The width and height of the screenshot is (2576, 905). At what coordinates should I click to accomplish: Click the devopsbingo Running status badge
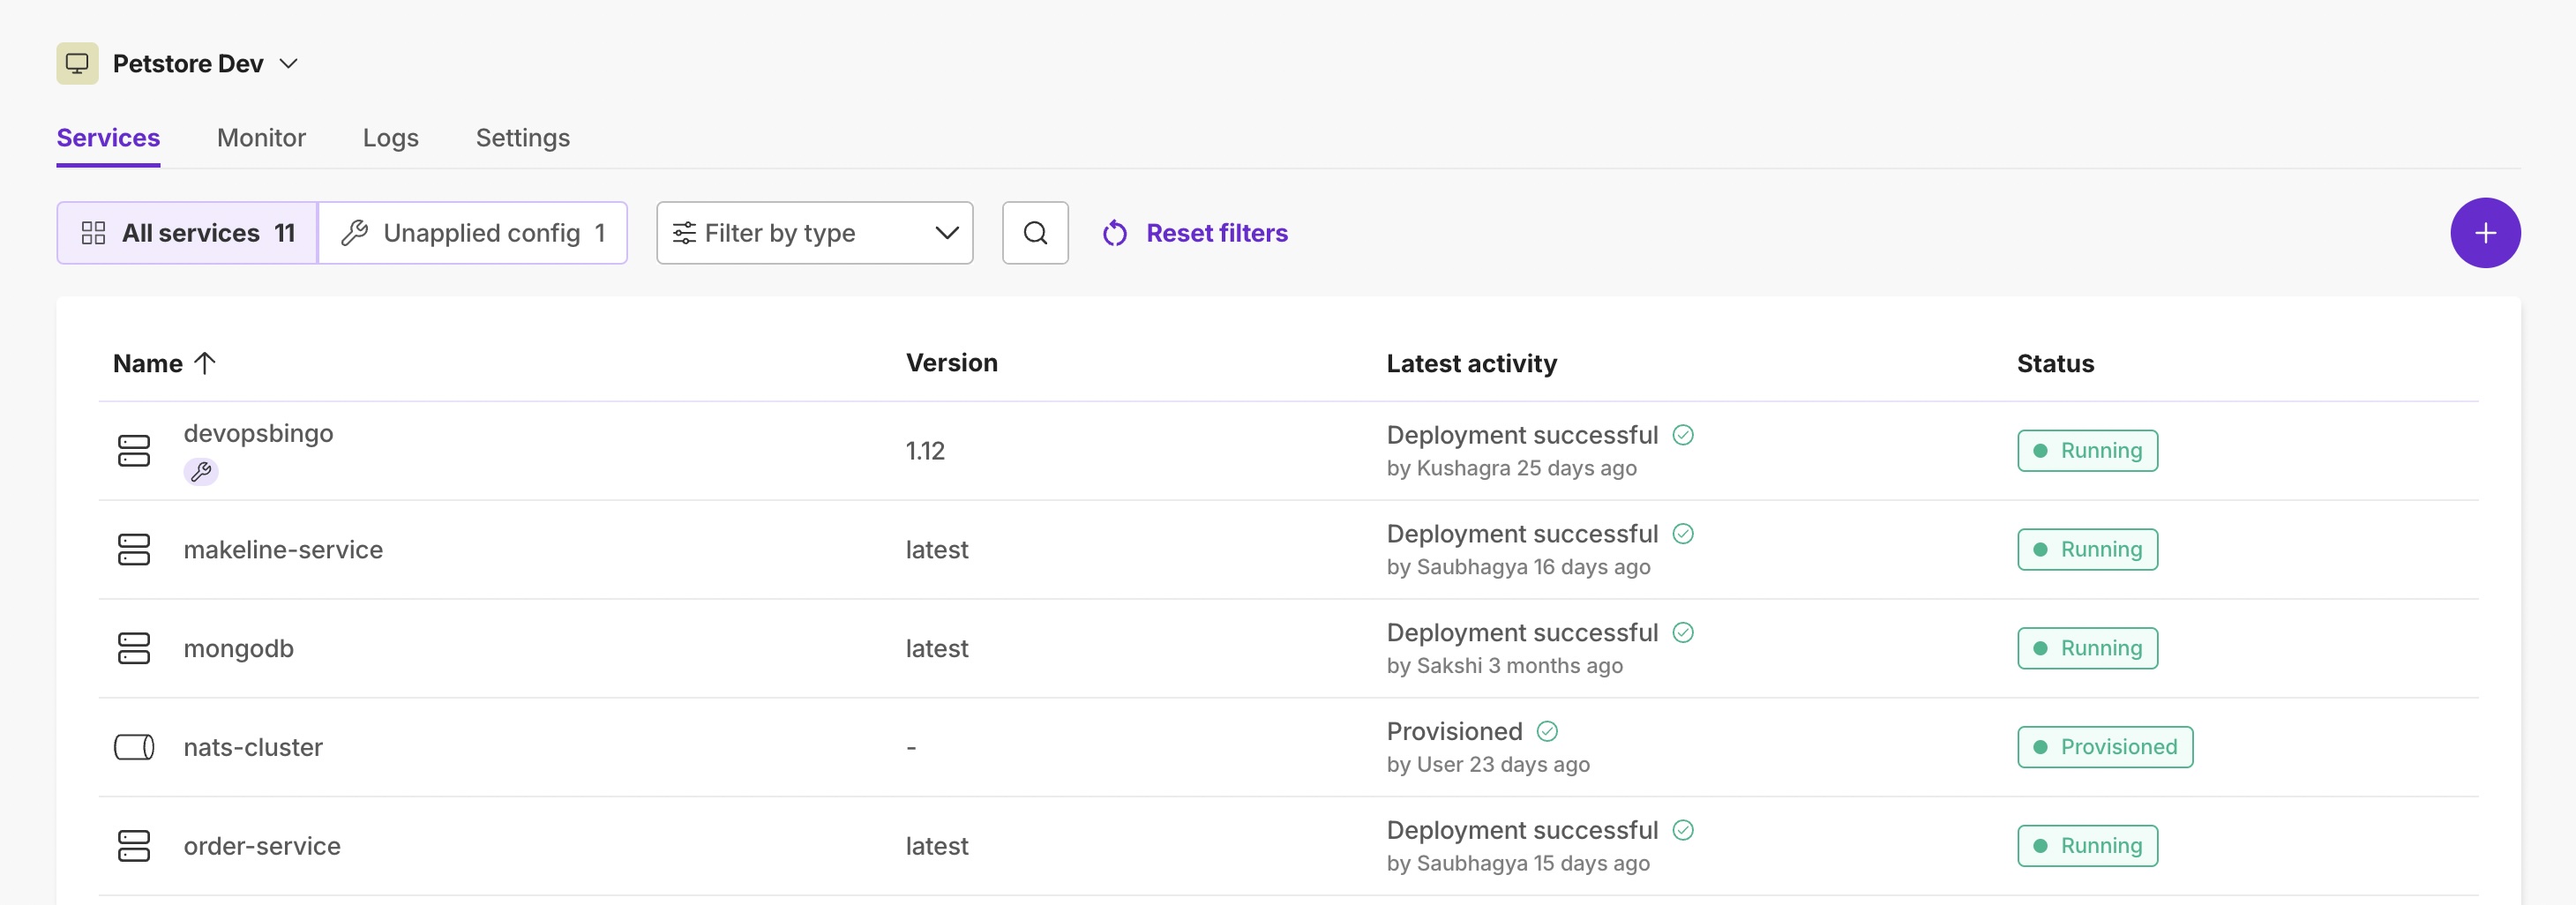2087,451
